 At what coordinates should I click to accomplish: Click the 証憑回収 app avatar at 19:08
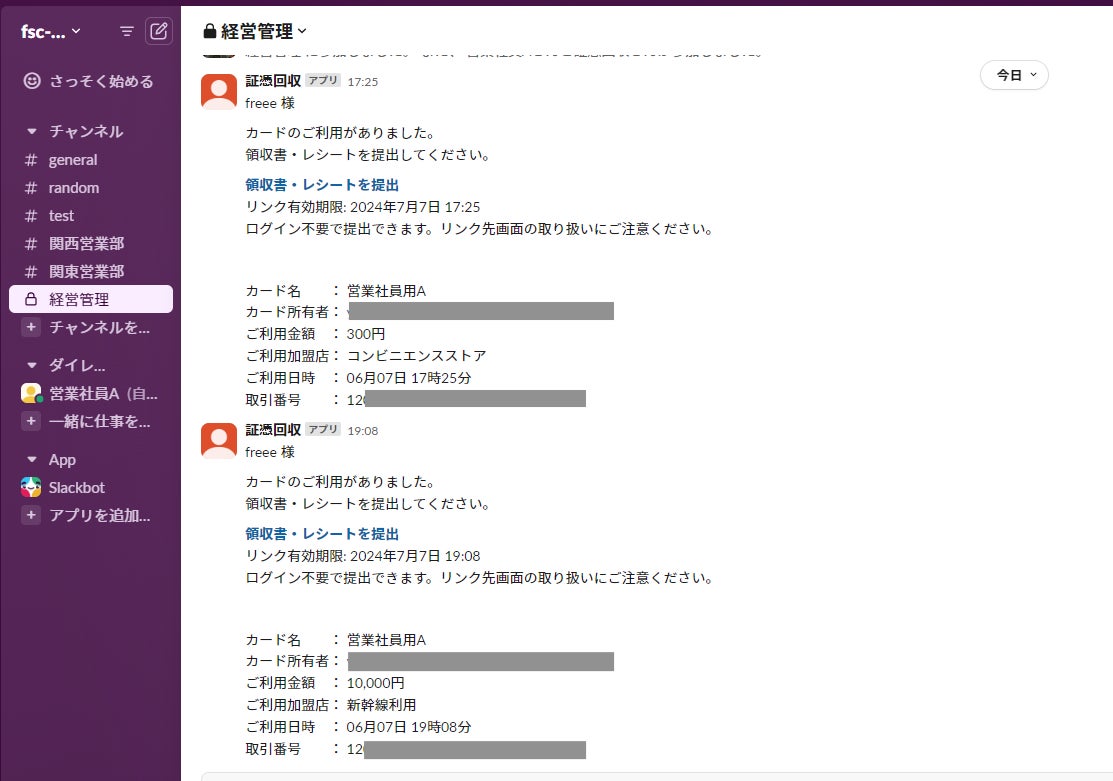pos(219,440)
